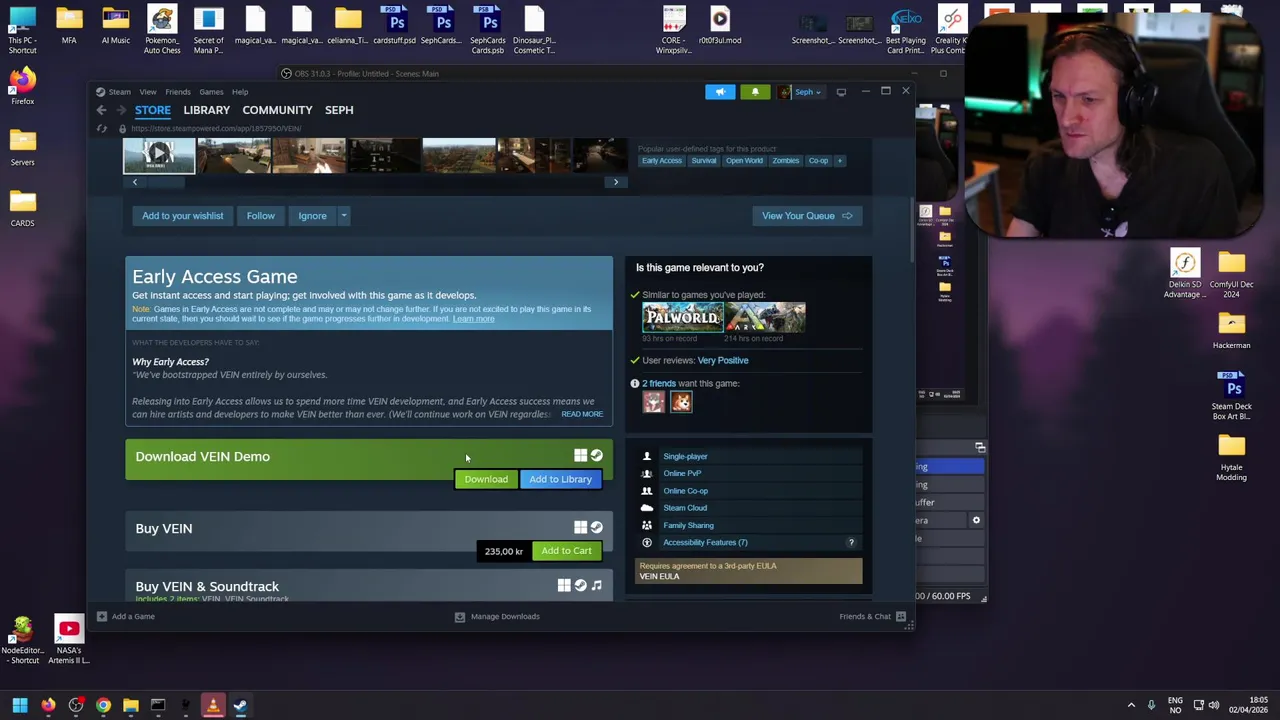Click Add to Cart for Buy VEIN
This screenshot has height=720, width=1280.
click(567, 551)
